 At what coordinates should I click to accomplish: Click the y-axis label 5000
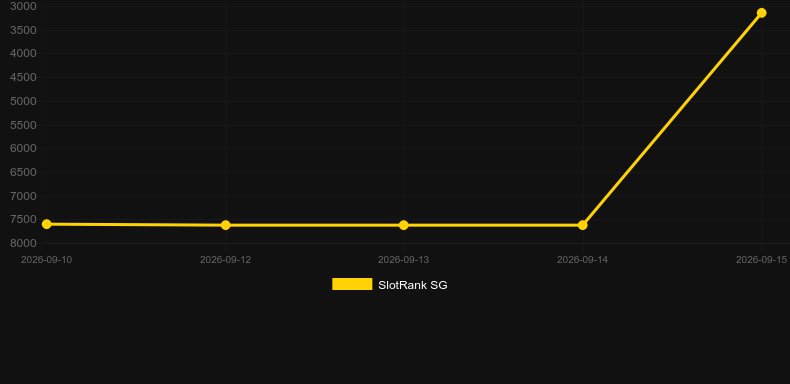click(23, 101)
